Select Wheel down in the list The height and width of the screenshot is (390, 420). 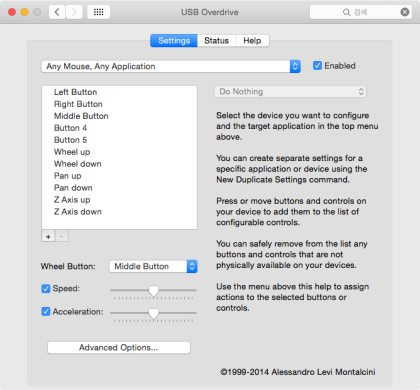(119, 164)
